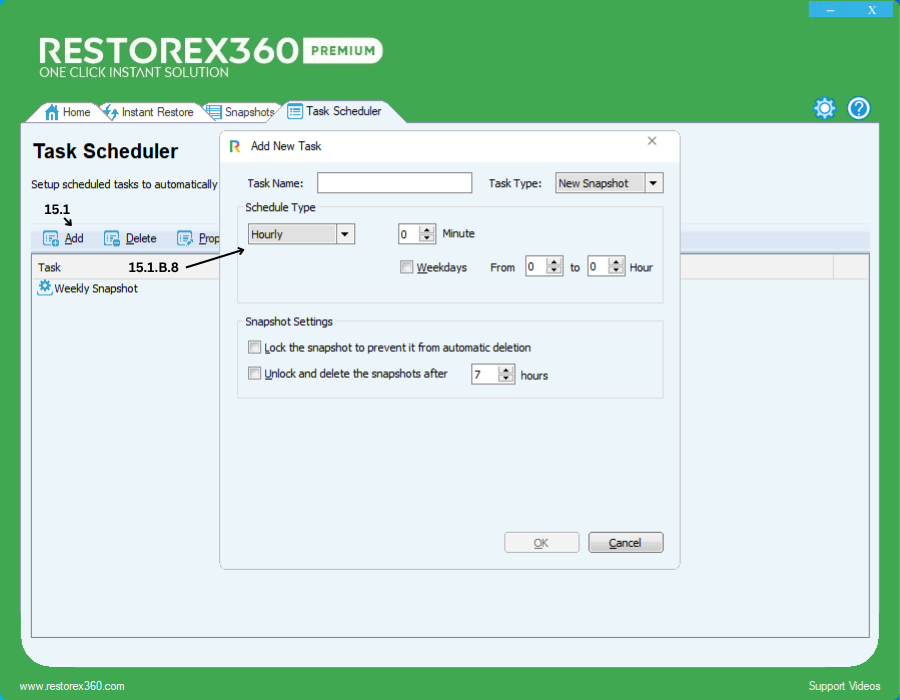
Task: Open the help question mark icon
Action: click(x=859, y=109)
